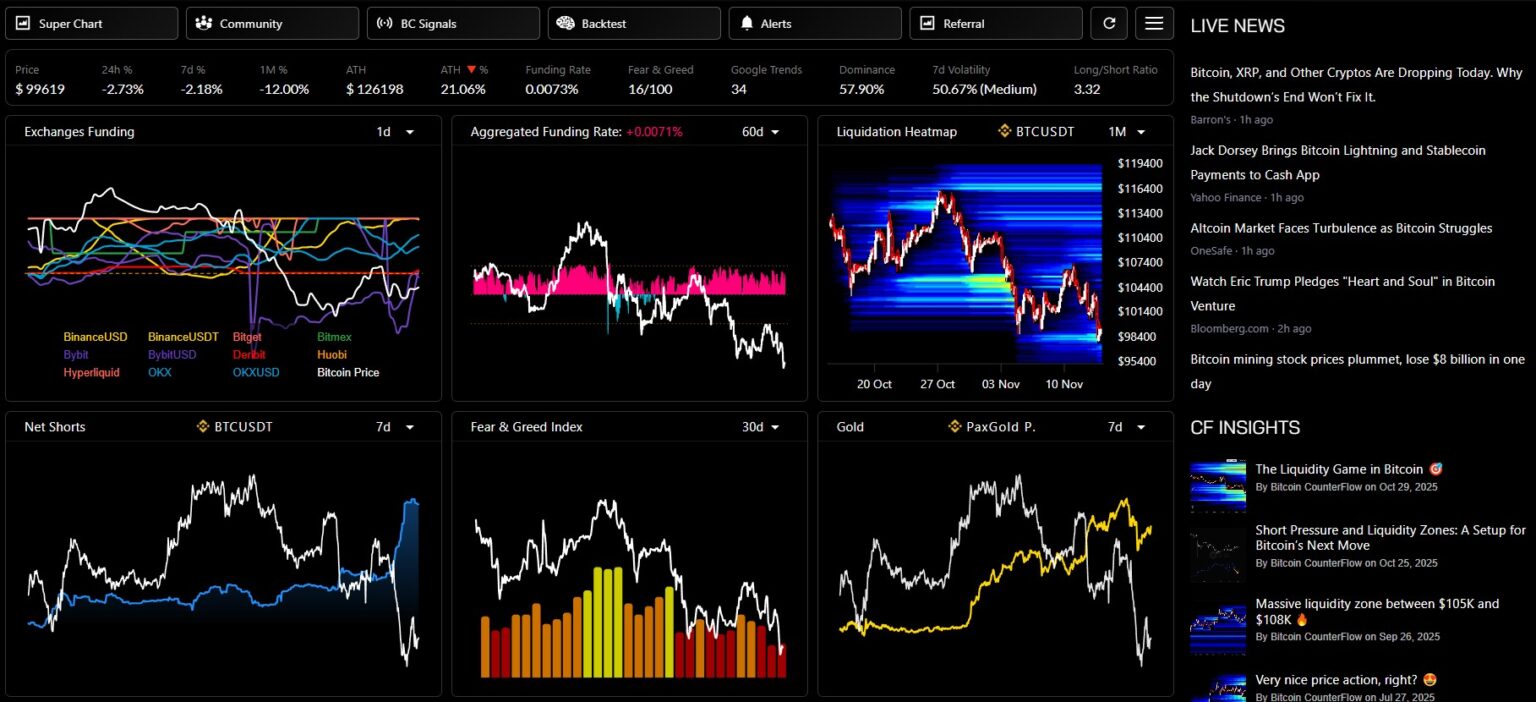
Task: Click the Super Chart icon
Action: [x=24, y=23]
